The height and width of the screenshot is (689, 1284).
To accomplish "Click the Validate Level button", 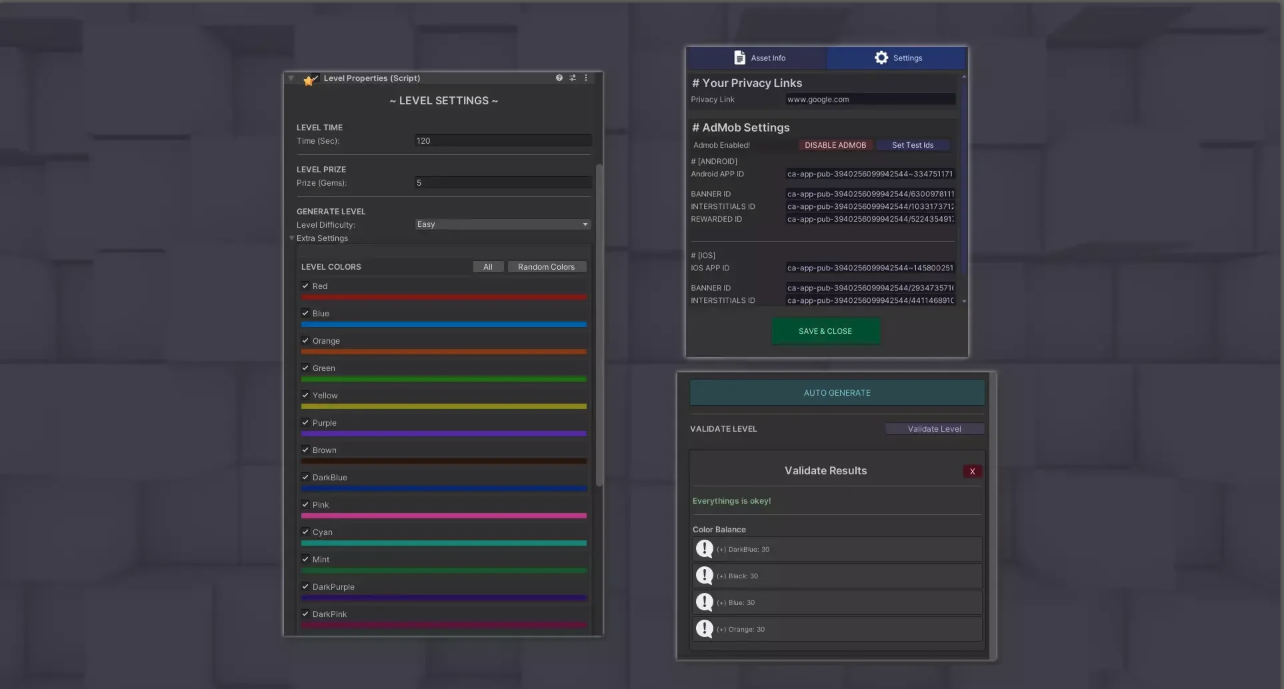I will click(935, 429).
